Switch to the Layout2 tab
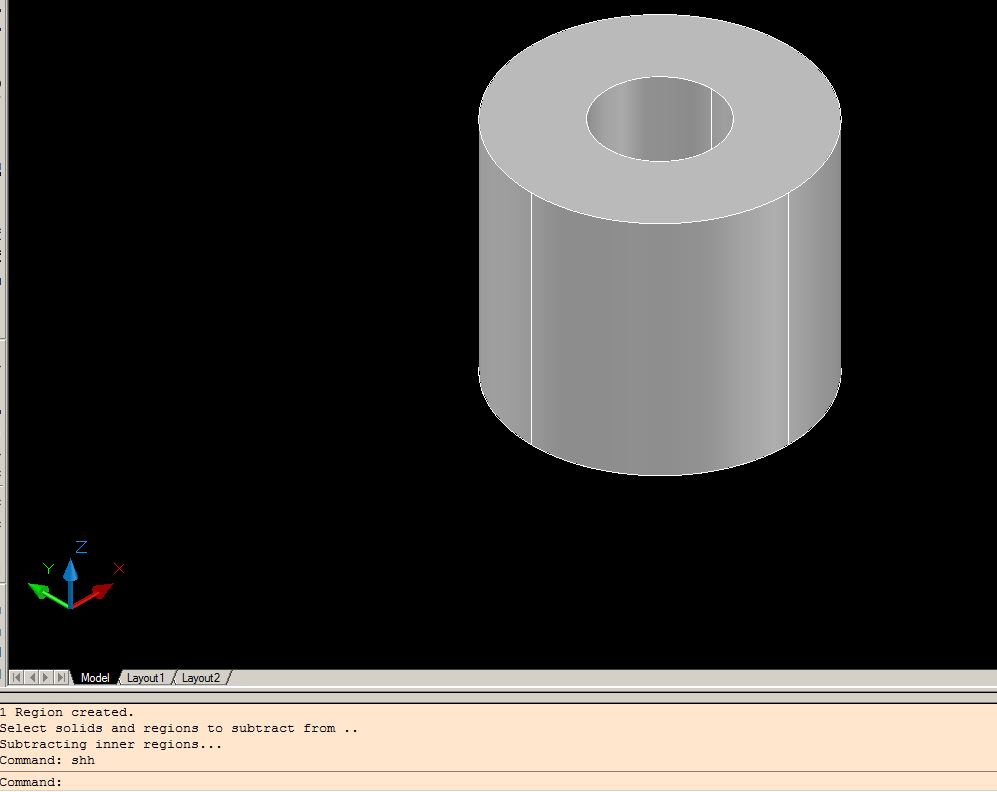Viewport: 997px width, 792px height. [x=200, y=678]
